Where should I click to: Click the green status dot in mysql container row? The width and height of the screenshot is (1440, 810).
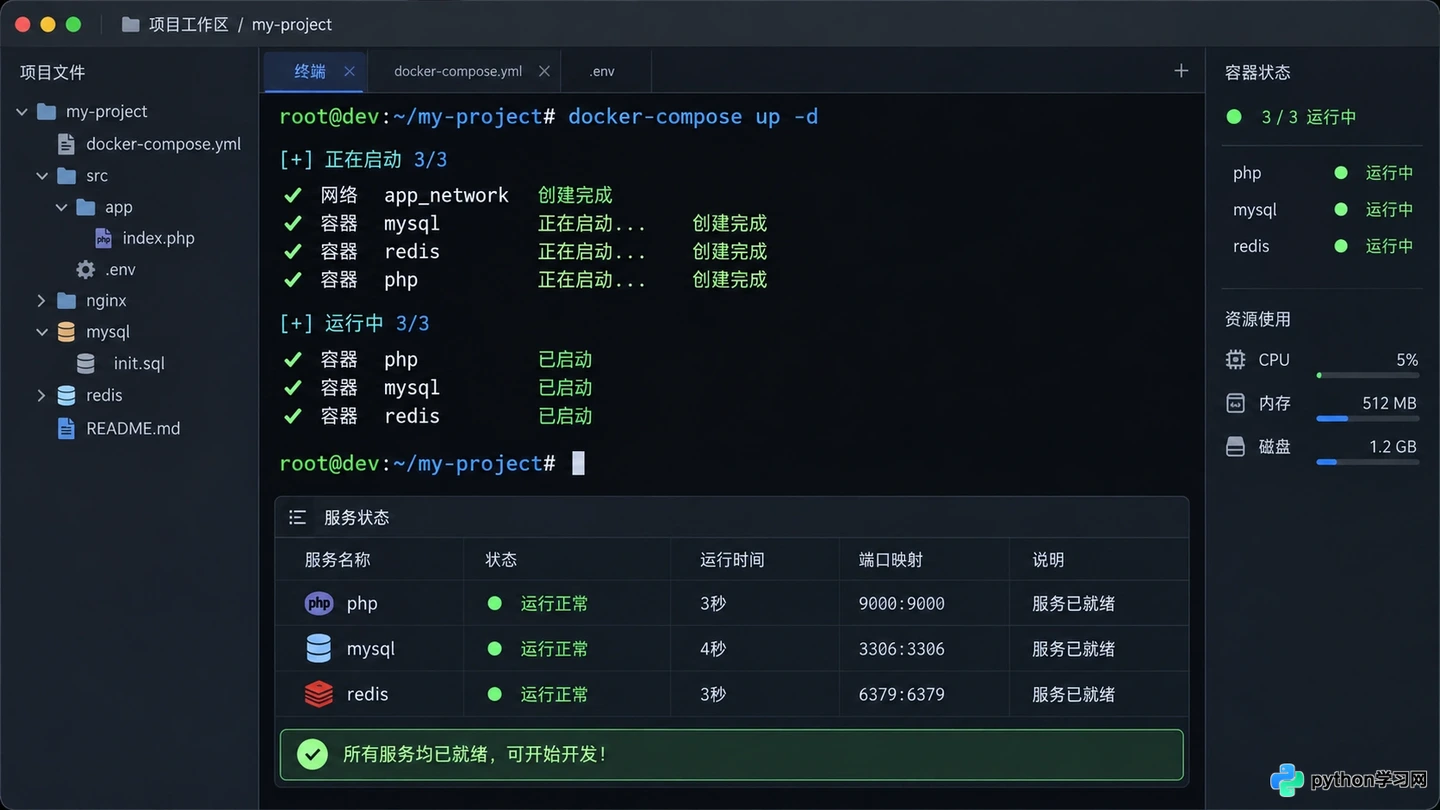(x=1341, y=209)
